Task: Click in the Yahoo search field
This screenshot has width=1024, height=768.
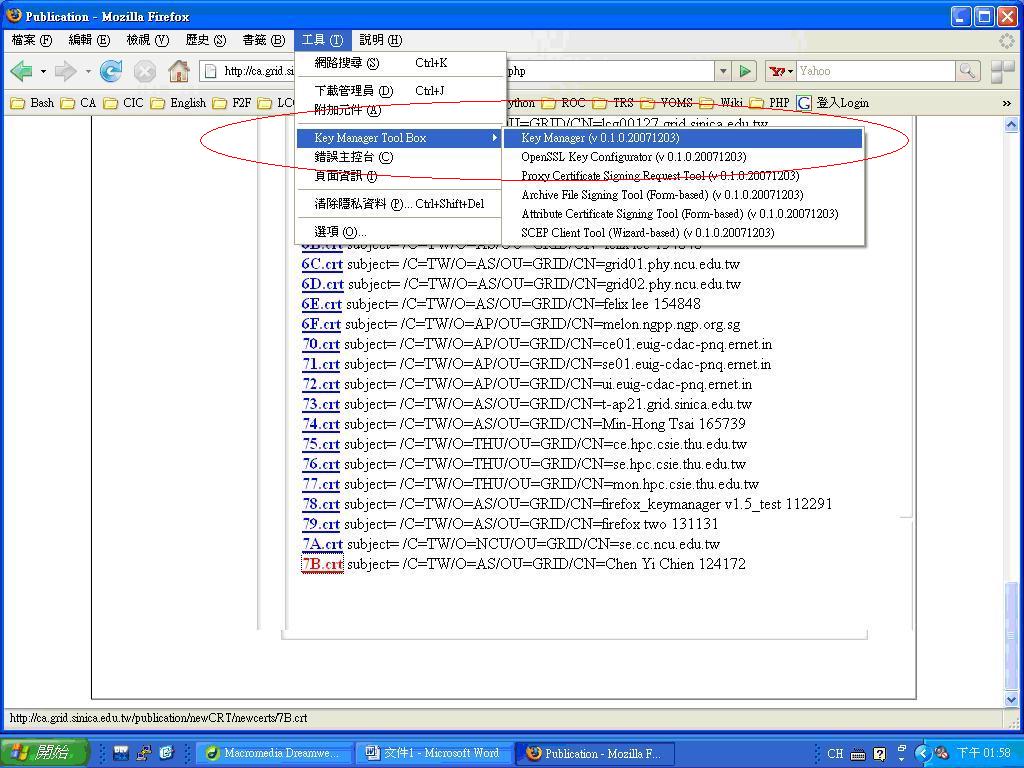Action: [x=875, y=71]
